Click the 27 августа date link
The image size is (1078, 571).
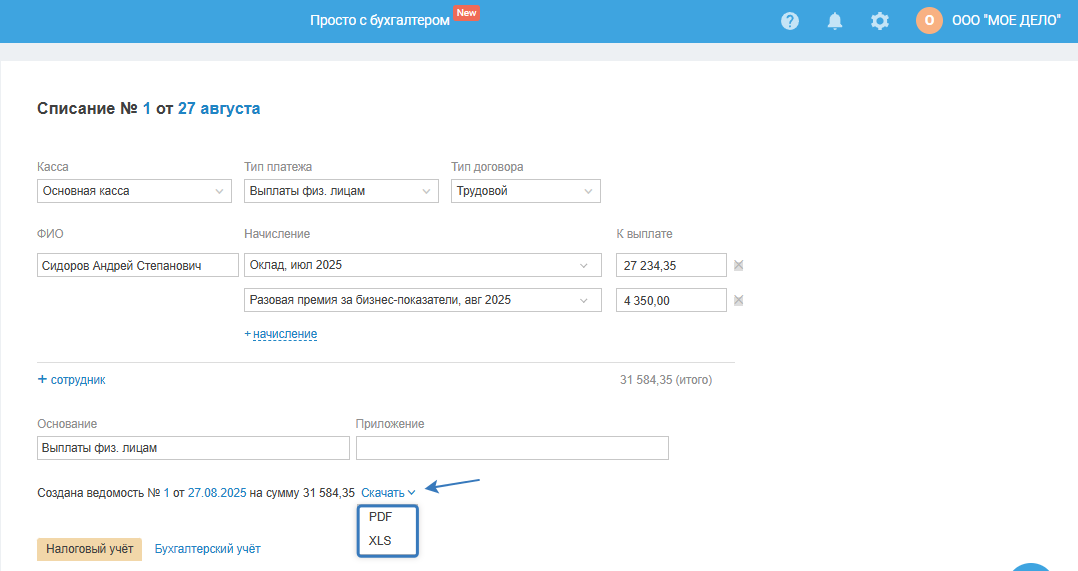219,109
